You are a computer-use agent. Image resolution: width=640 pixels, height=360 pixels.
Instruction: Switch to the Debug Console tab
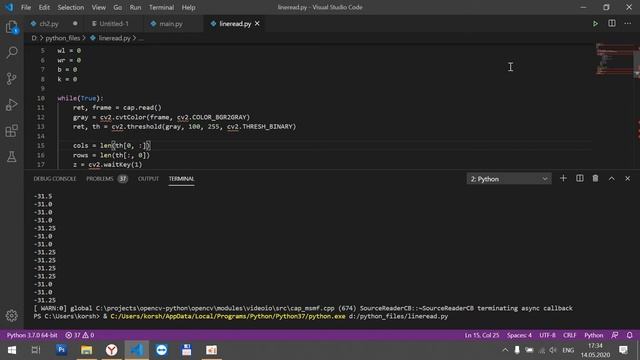coord(55,179)
